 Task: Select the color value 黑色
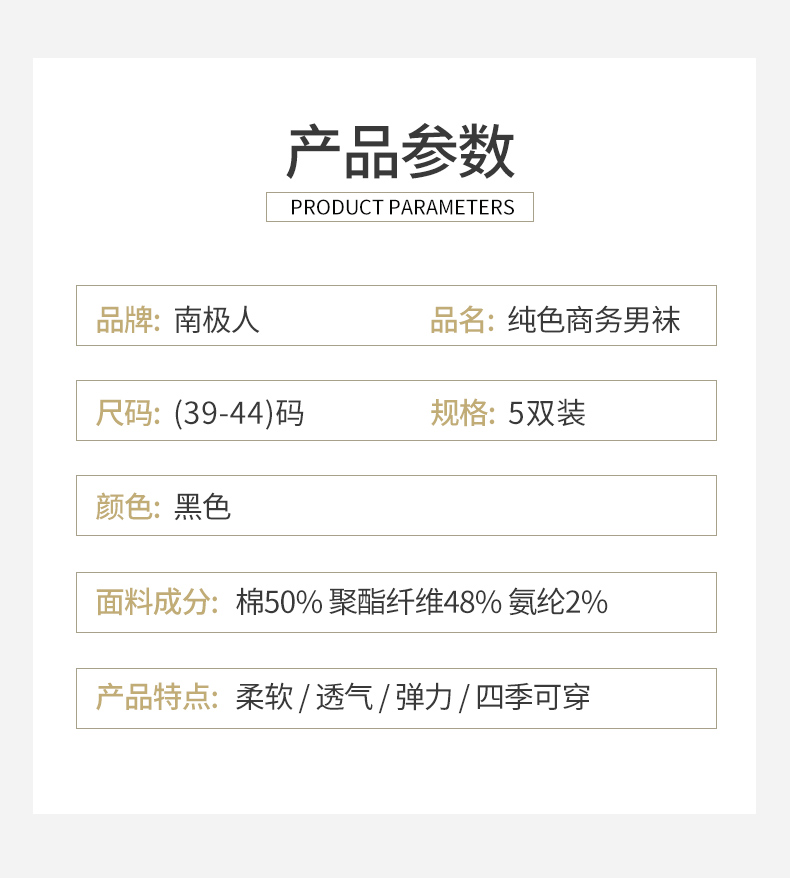point(202,507)
